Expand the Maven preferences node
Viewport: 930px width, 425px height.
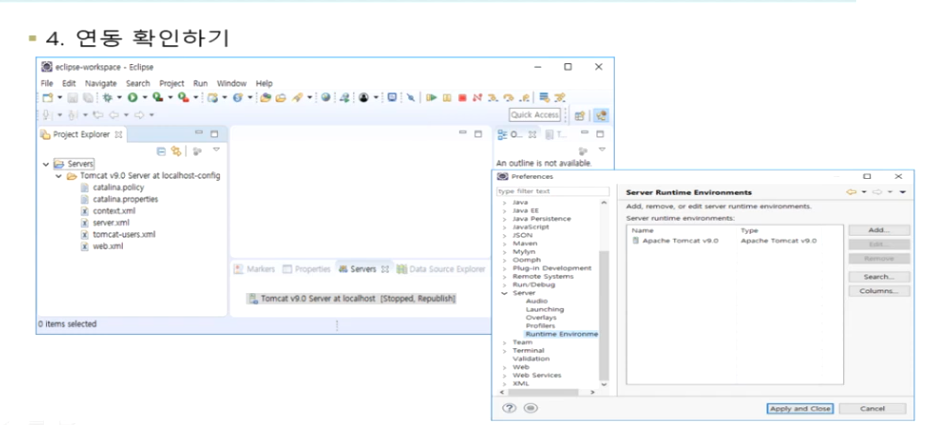[505, 244]
